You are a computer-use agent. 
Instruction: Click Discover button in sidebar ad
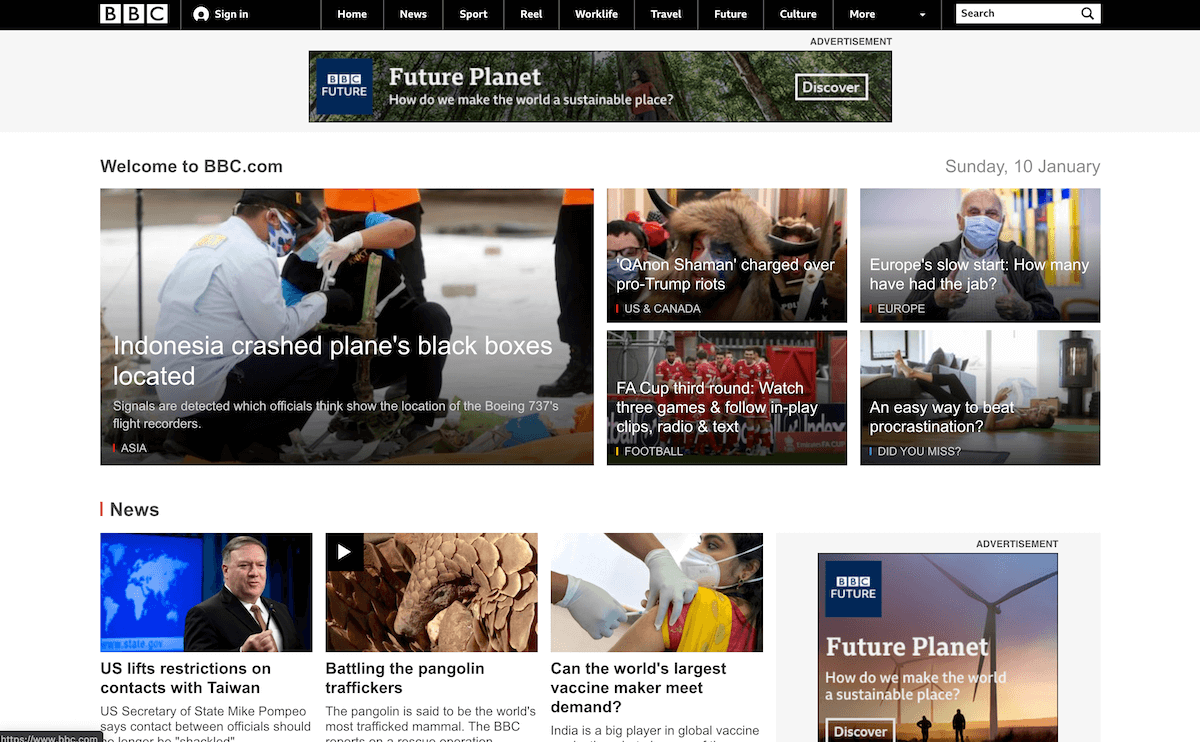coord(861,731)
